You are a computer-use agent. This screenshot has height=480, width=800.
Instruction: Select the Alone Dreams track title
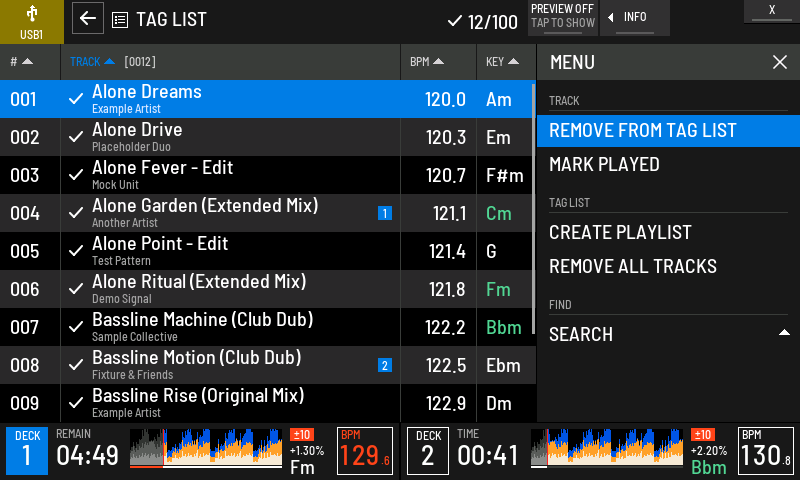pos(147,92)
